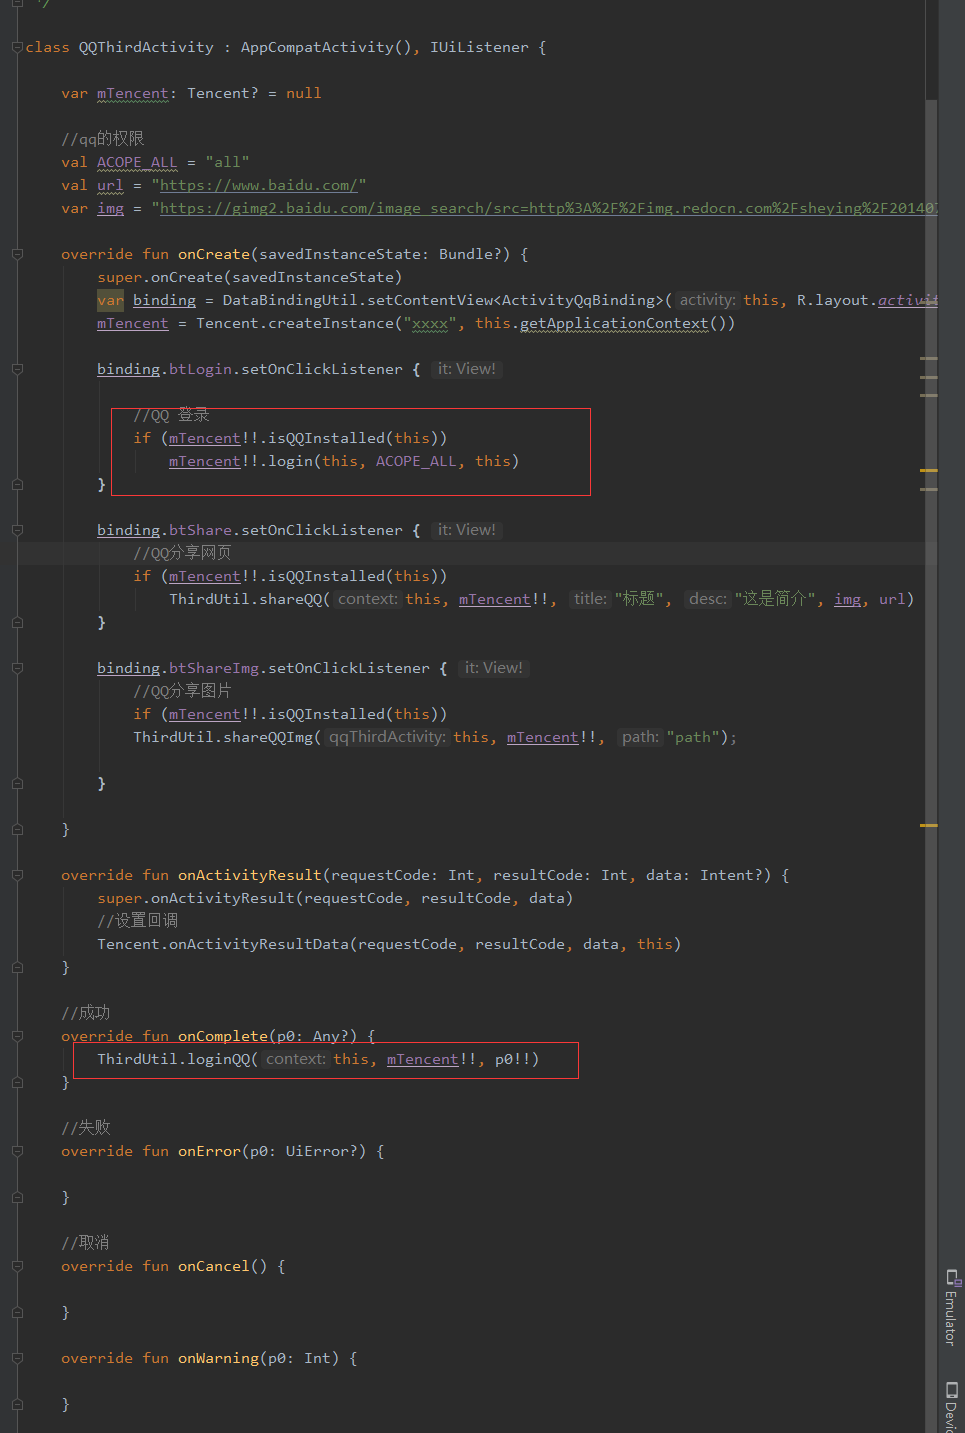Collapse the onCreate function fold marker
The height and width of the screenshot is (1433, 965).
pyautogui.click(x=17, y=254)
